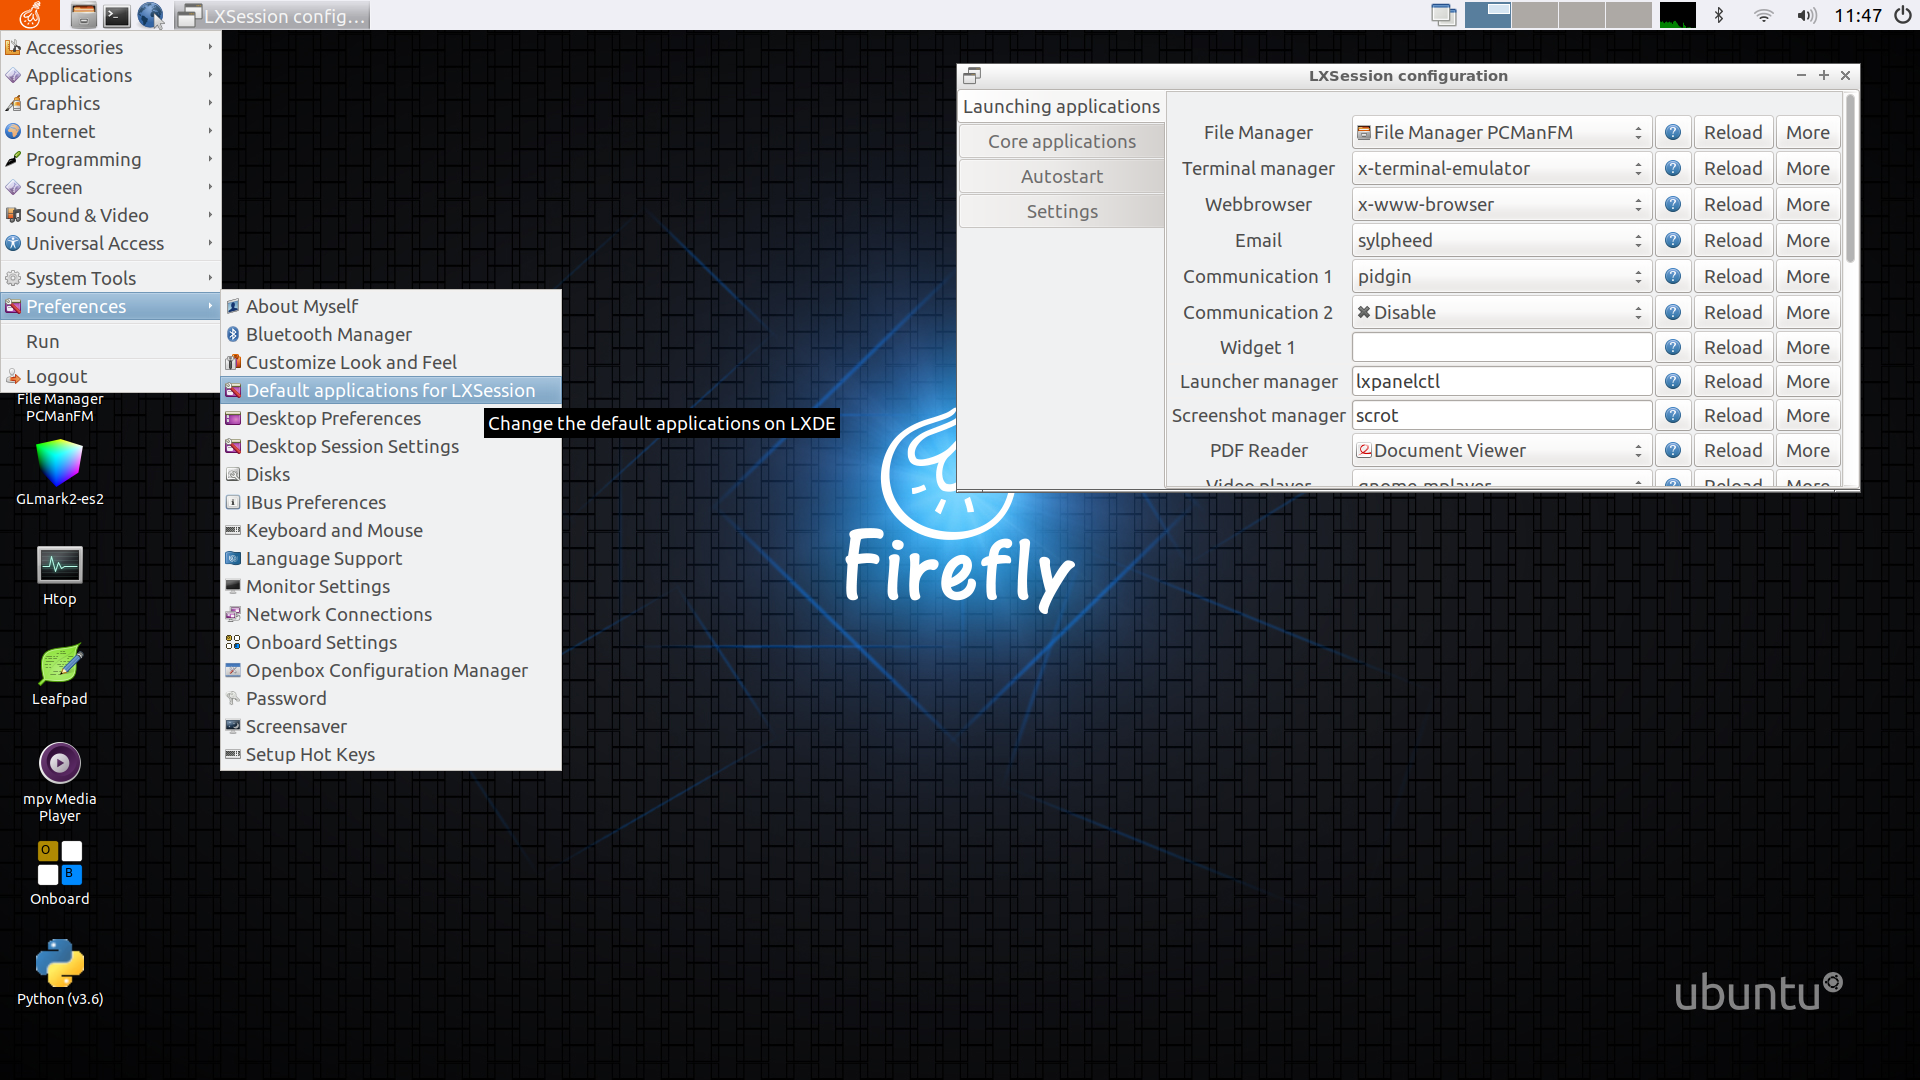The image size is (1920, 1080).
Task: Open the File Manager combo box
Action: tap(1500, 132)
